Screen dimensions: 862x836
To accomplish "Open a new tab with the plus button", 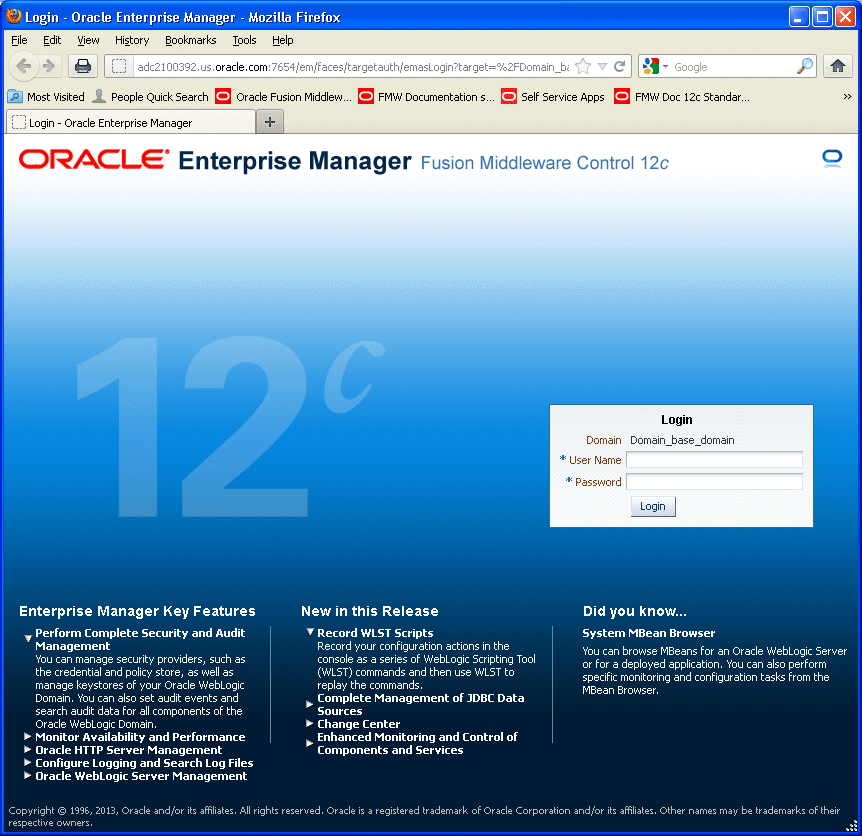I will click(x=270, y=122).
